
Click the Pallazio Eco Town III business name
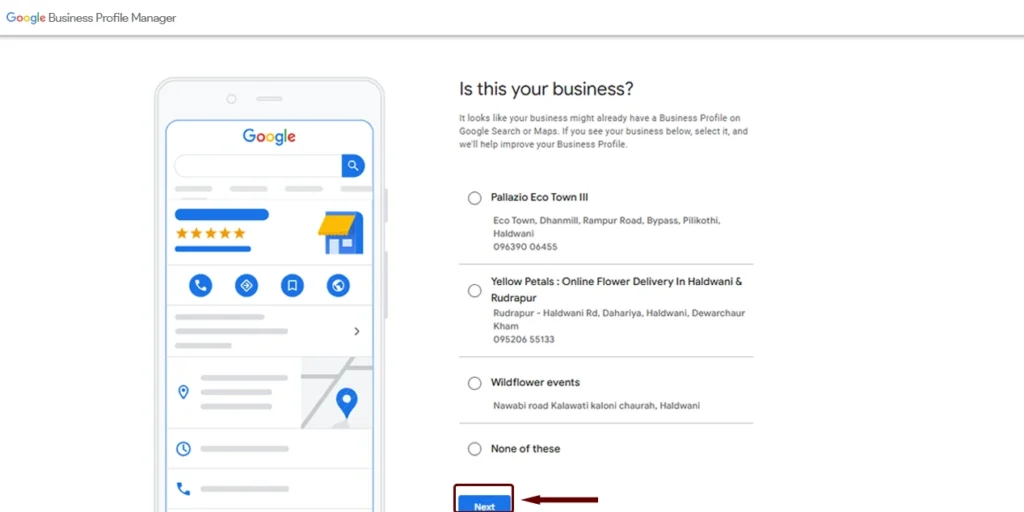539,197
